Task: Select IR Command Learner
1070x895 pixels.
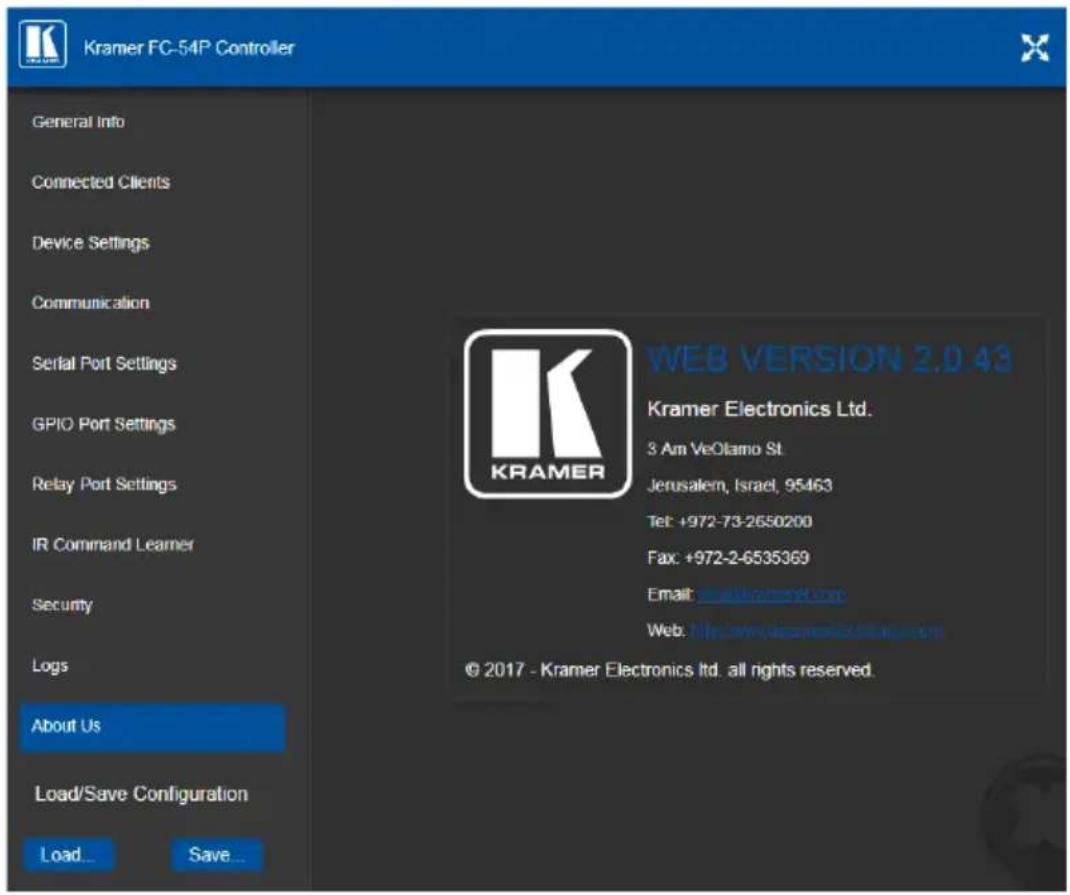Action: coord(113,544)
